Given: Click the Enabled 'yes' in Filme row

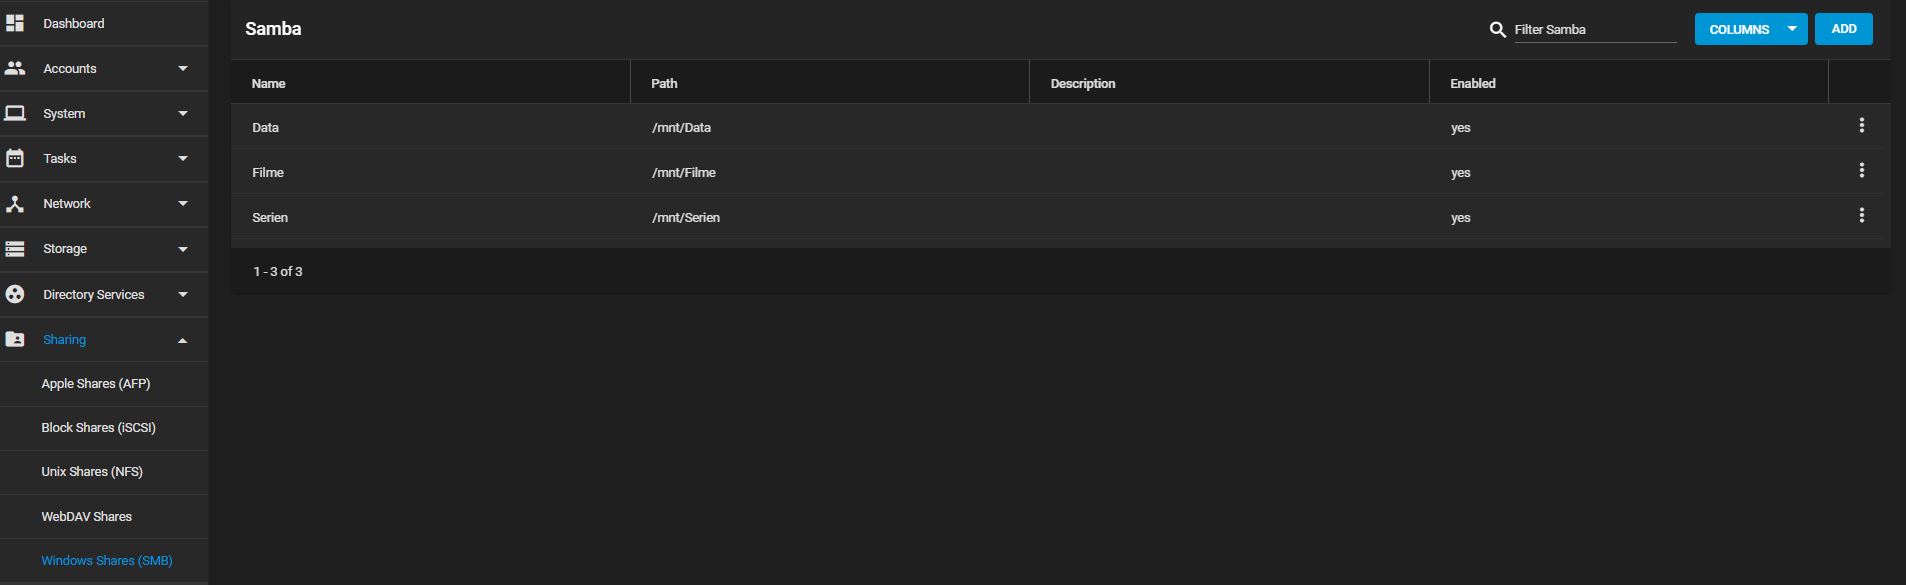Looking at the screenshot, I should (1460, 173).
